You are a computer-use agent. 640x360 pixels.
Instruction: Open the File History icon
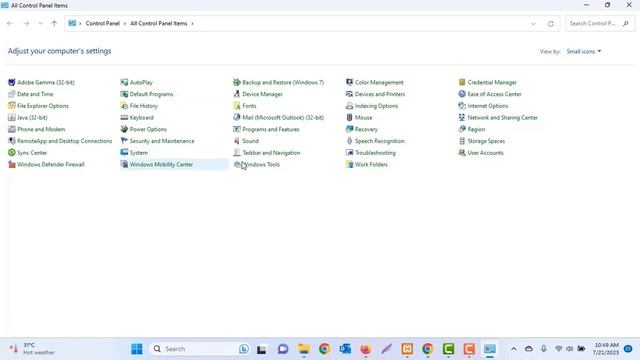[124, 106]
